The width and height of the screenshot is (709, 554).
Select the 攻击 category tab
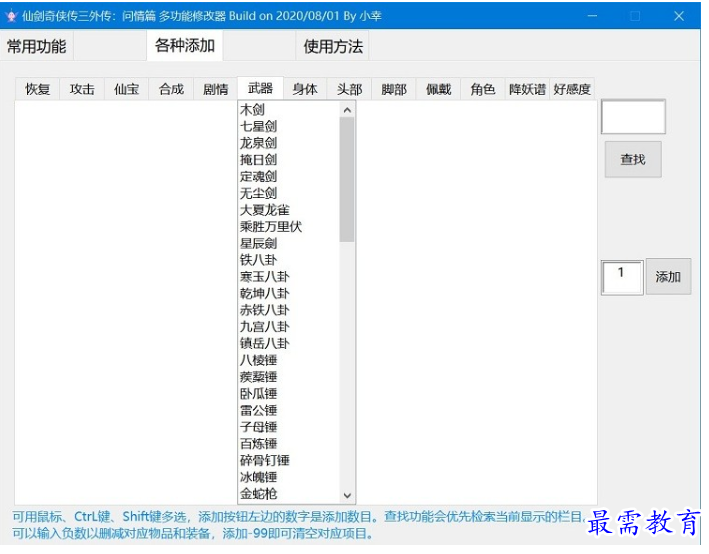(82, 89)
